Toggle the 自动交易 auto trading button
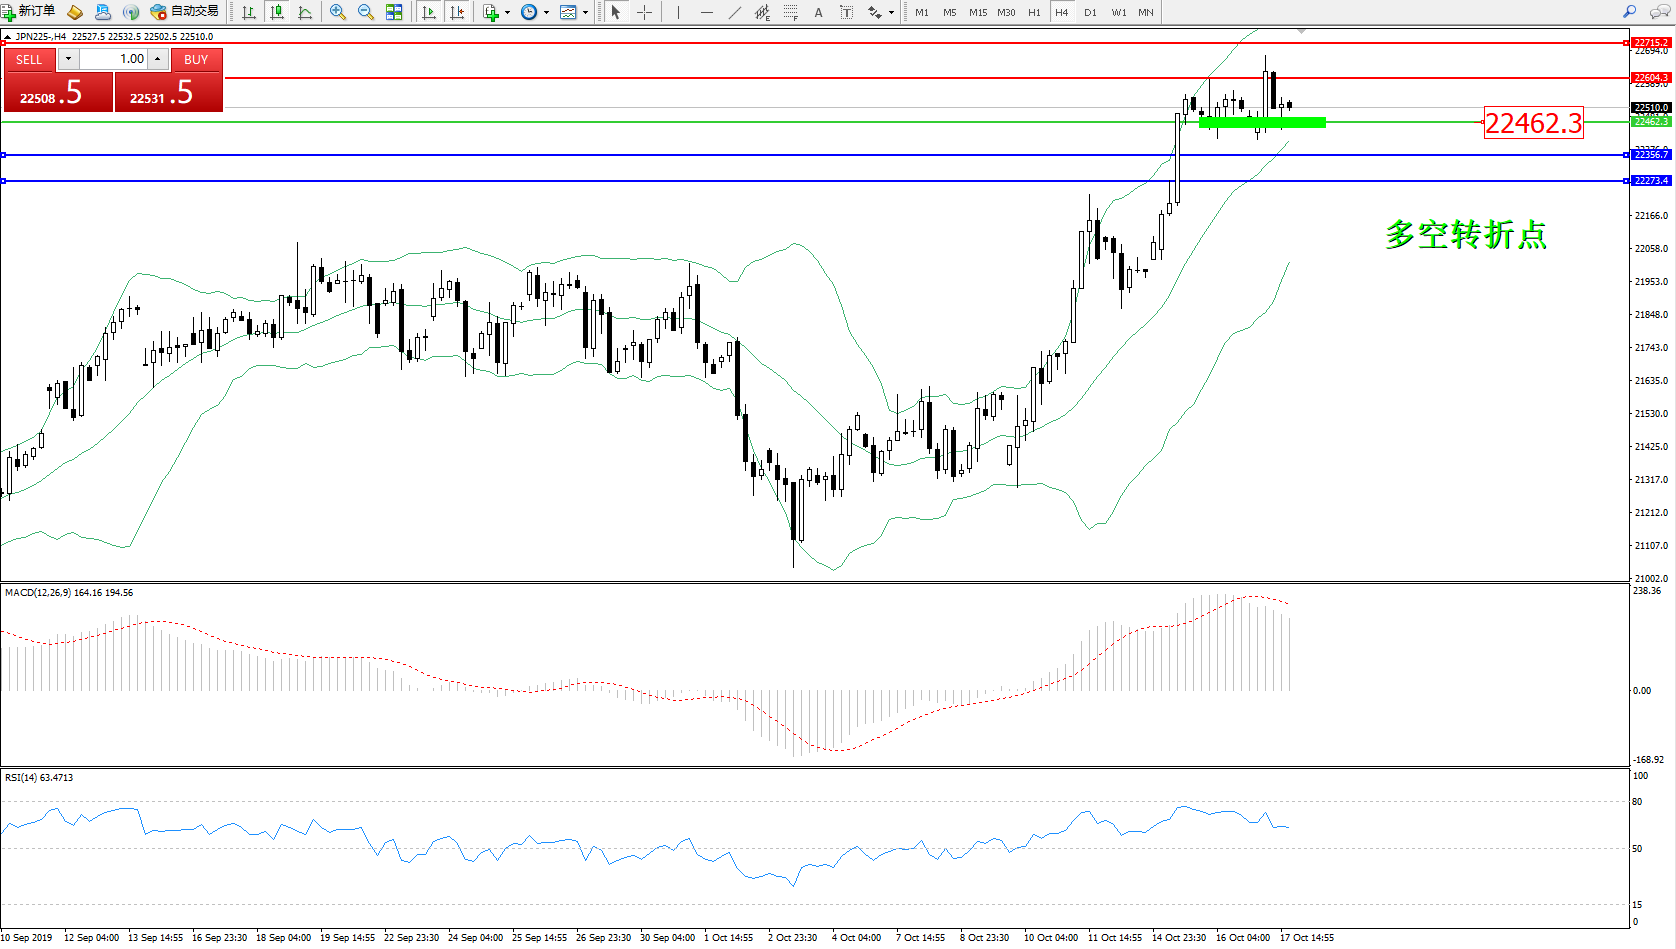The height and width of the screenshot is (949, 1676). (185, 12)
